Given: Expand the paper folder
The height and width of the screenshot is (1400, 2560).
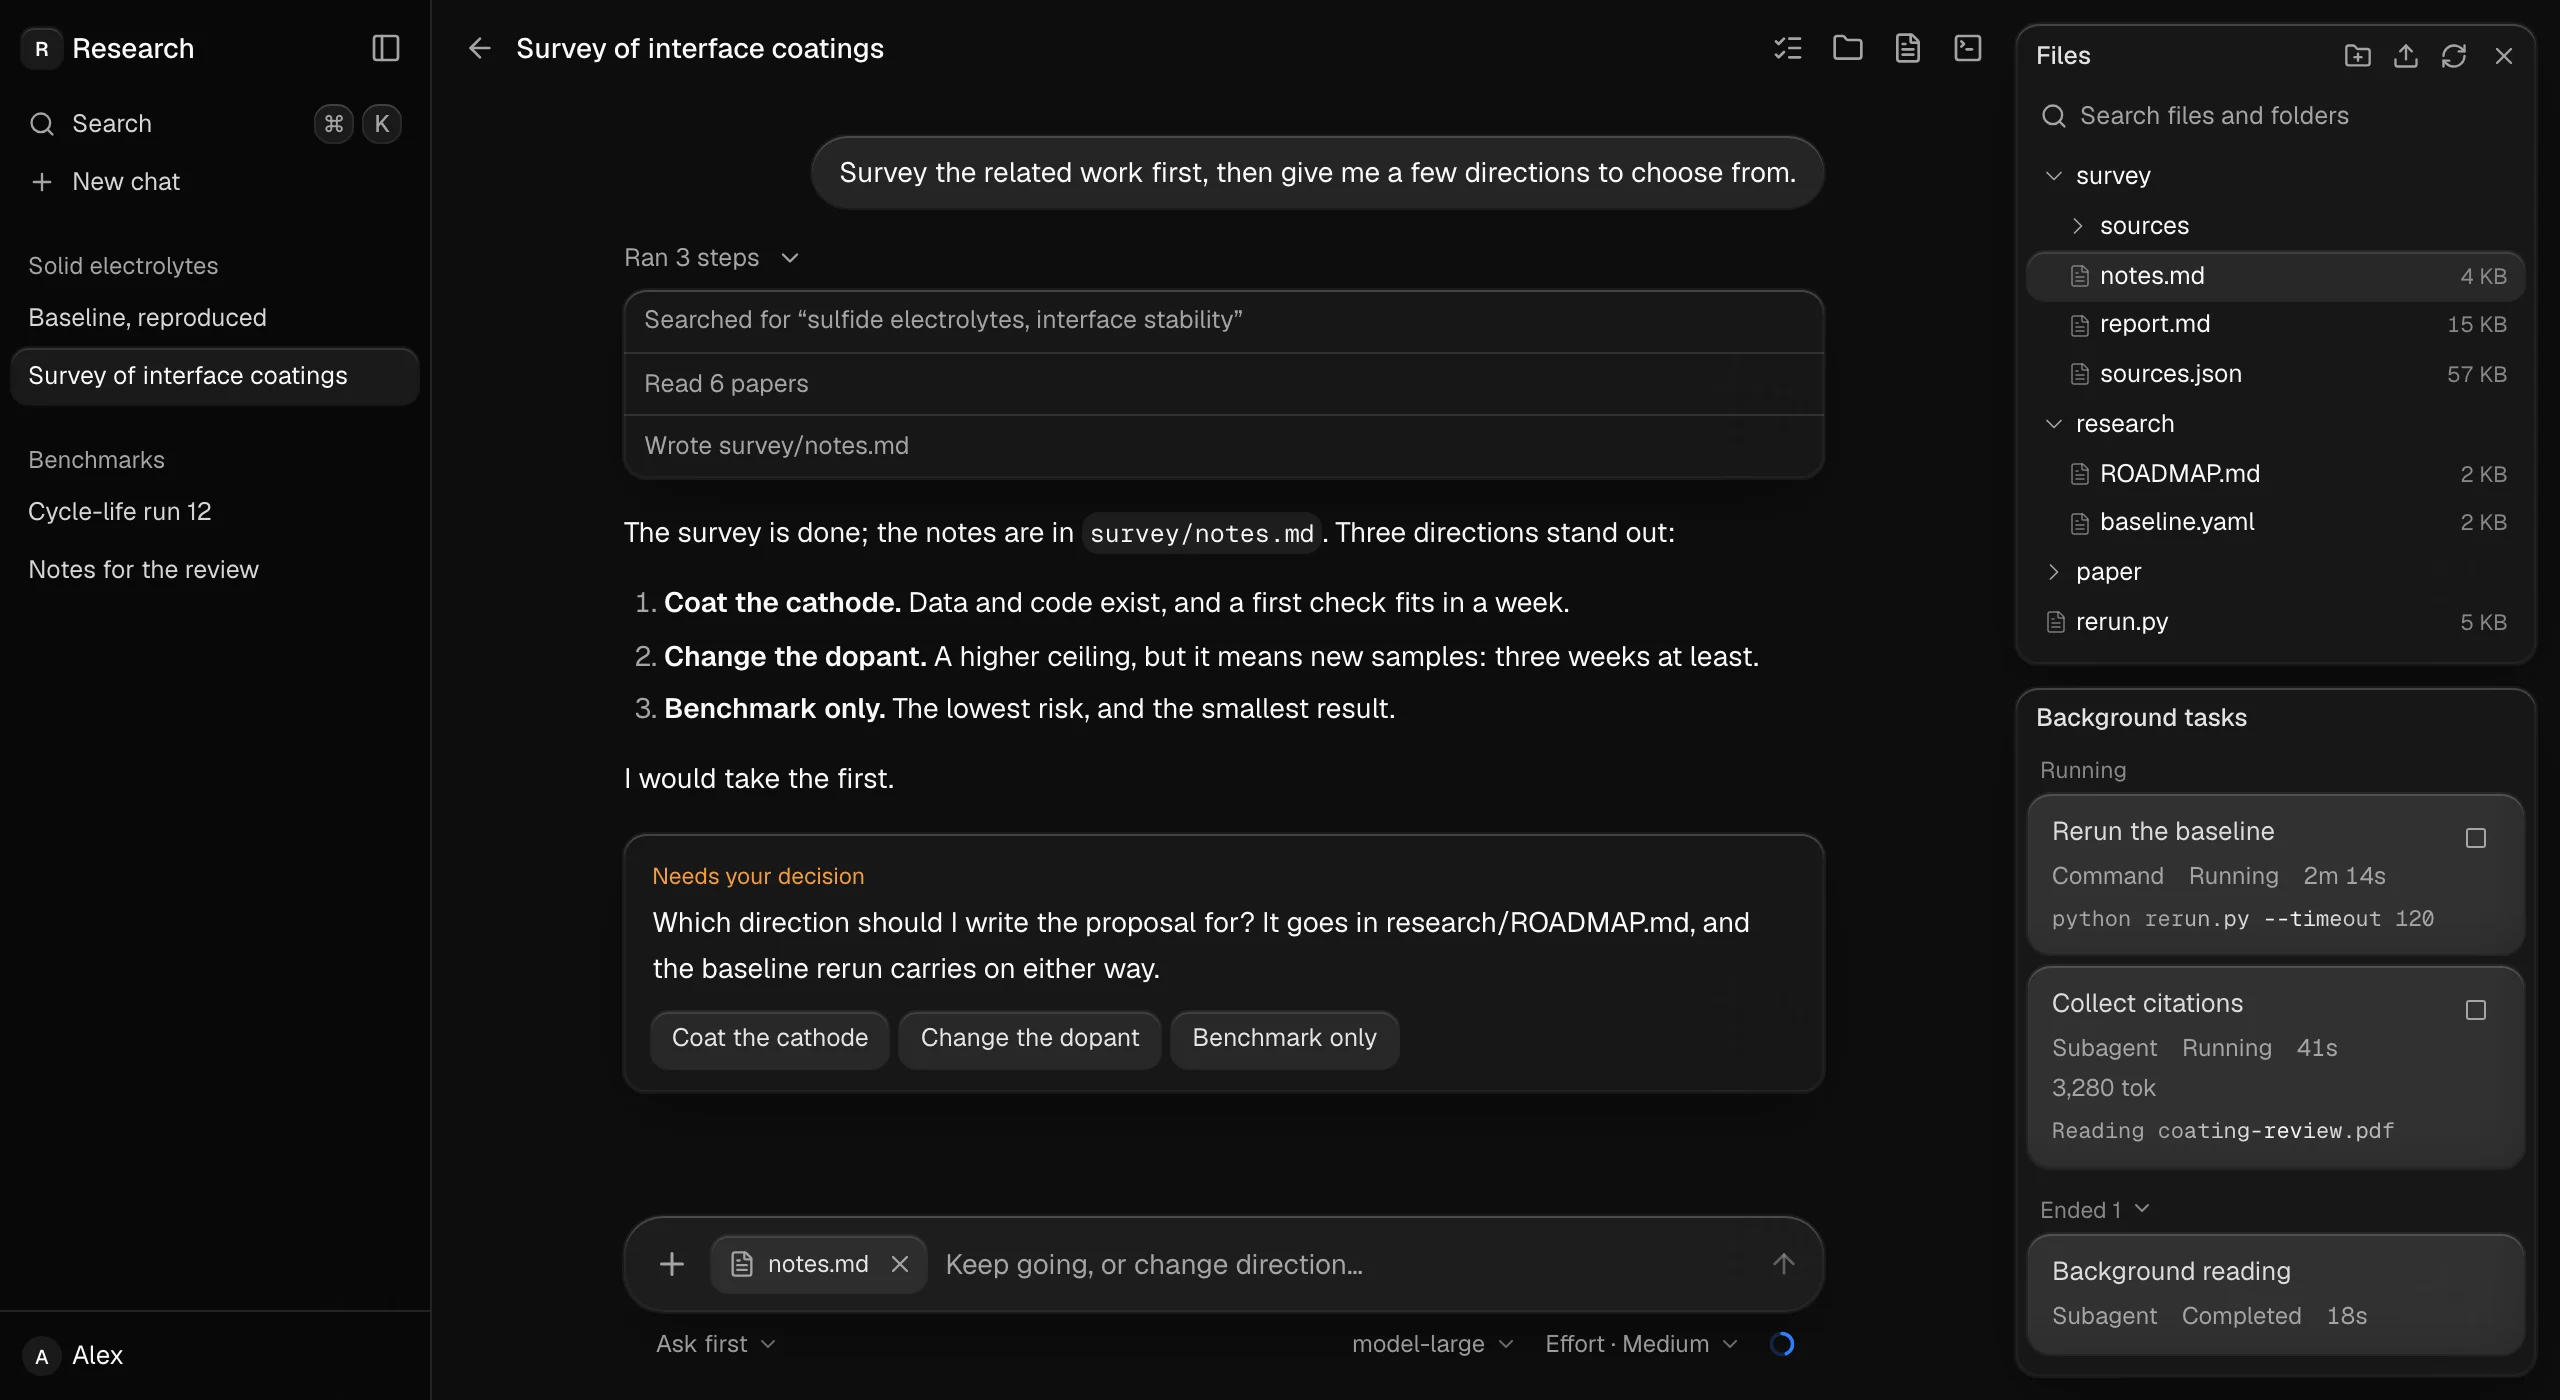Looking at the screenshot, I should click(x=2054, y=572).
